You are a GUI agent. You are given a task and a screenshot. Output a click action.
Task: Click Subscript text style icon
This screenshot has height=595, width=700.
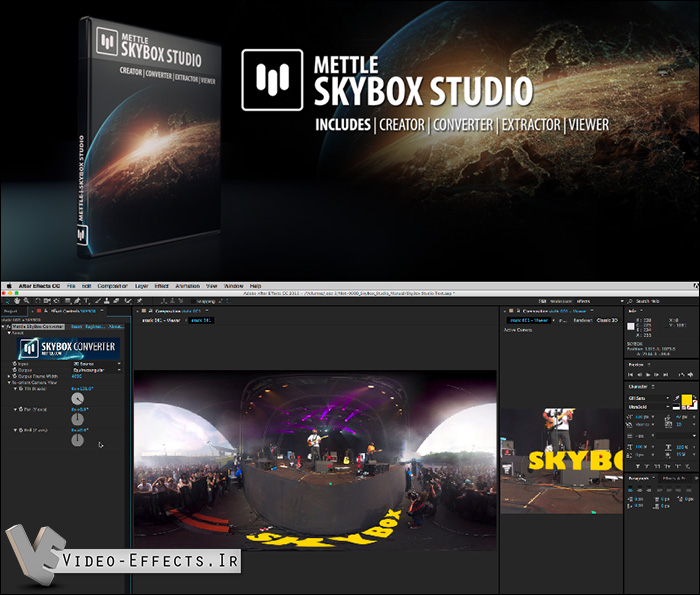pos(688,466)
